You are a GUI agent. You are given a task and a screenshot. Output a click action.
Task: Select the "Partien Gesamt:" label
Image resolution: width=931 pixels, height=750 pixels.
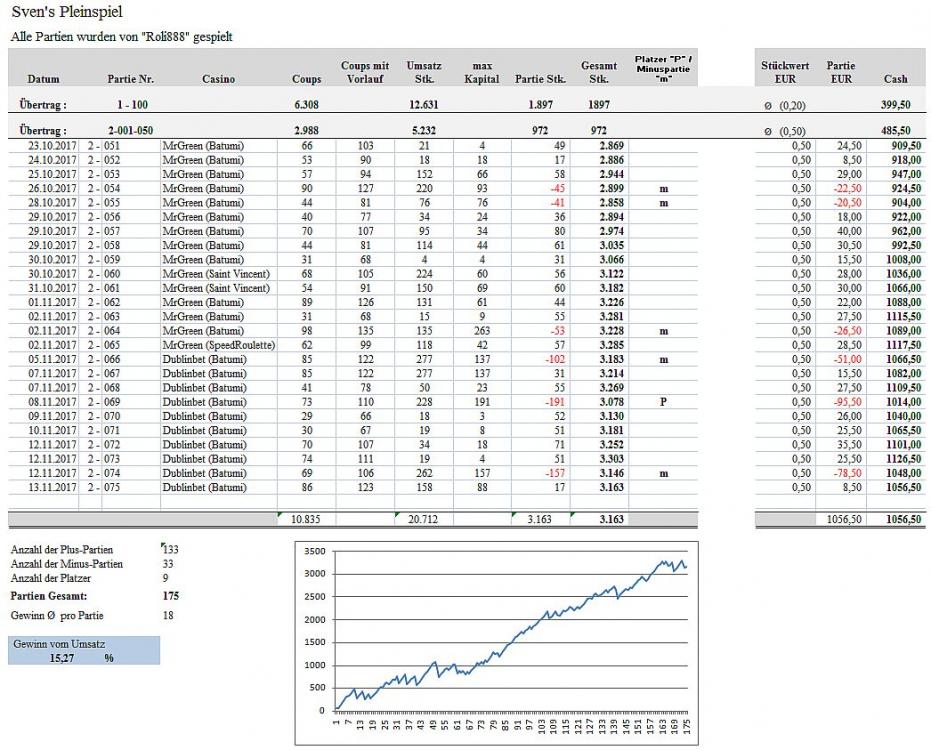pyautogui.click(x=55, y=596)
